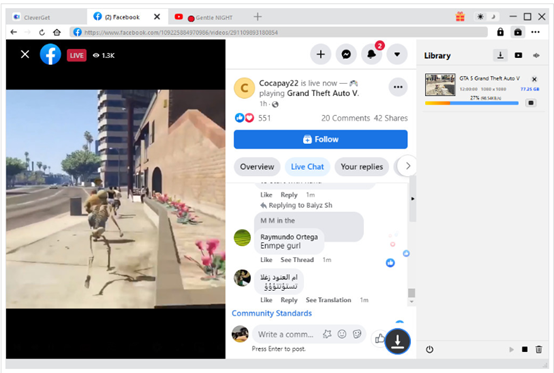Stop the GTA 5 download in progress
This screenshot has width=554, height=373.
tap(531, 103)
